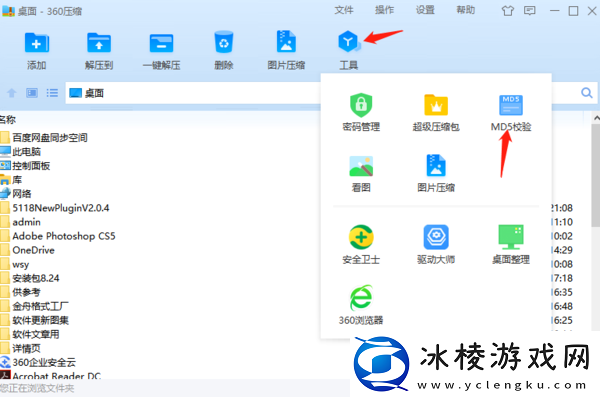
Task: Select the 软件文章用 folder
Action: tap(30, 334)
